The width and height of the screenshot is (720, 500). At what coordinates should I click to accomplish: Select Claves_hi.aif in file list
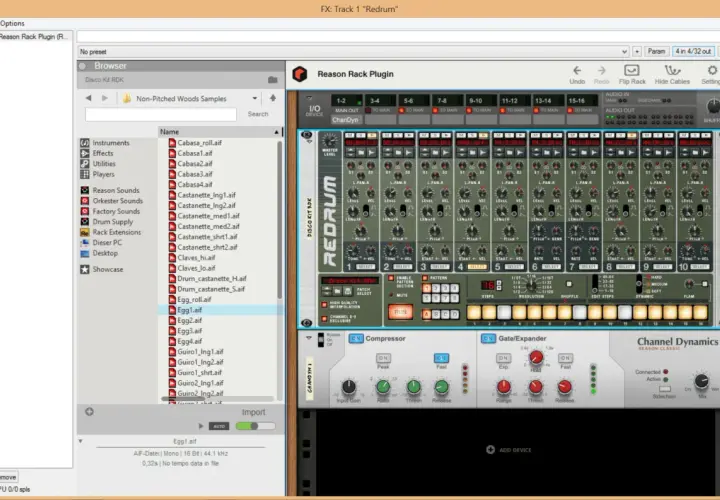point(196,258)
